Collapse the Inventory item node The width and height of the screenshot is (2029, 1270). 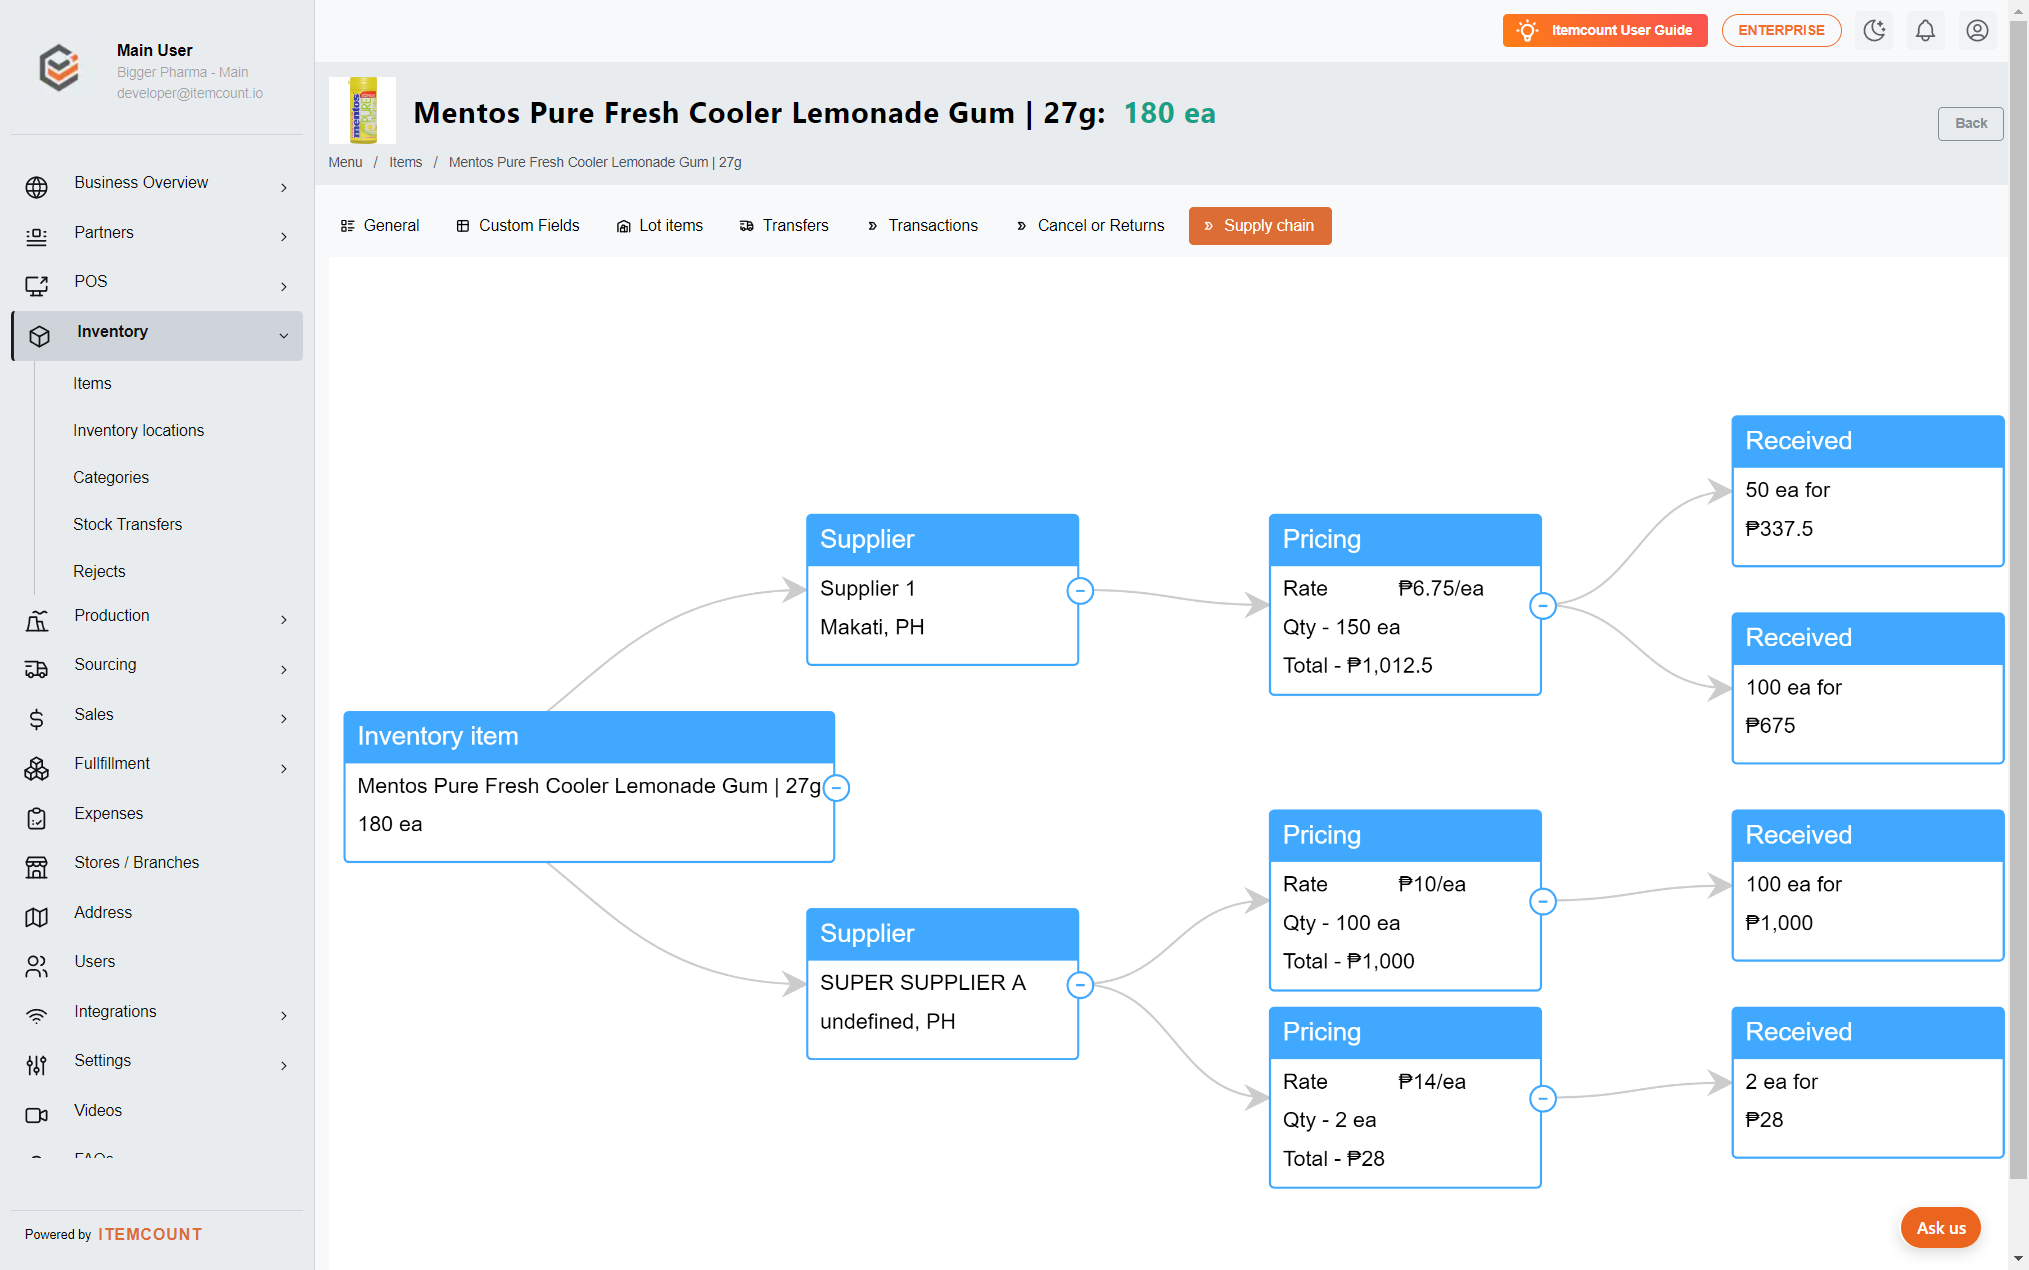[836, 788]
